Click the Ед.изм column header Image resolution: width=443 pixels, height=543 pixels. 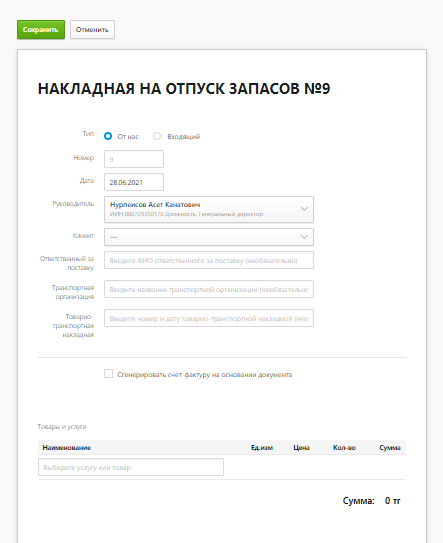262,448
